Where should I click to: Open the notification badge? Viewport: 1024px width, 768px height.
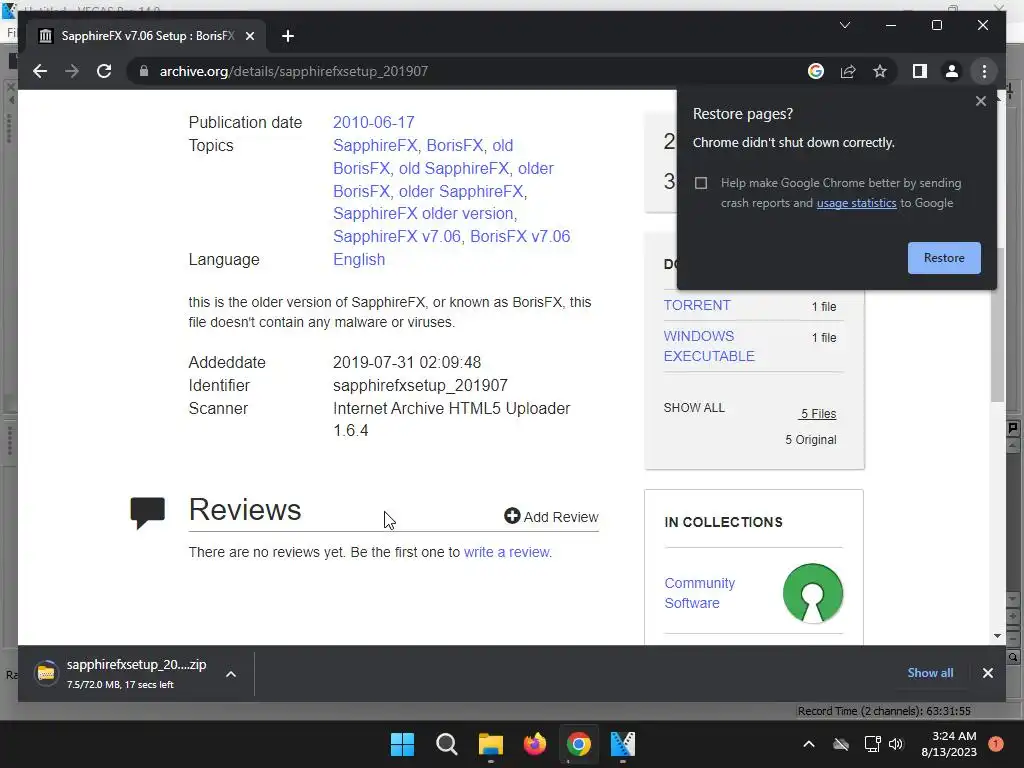tap(996, 744)
